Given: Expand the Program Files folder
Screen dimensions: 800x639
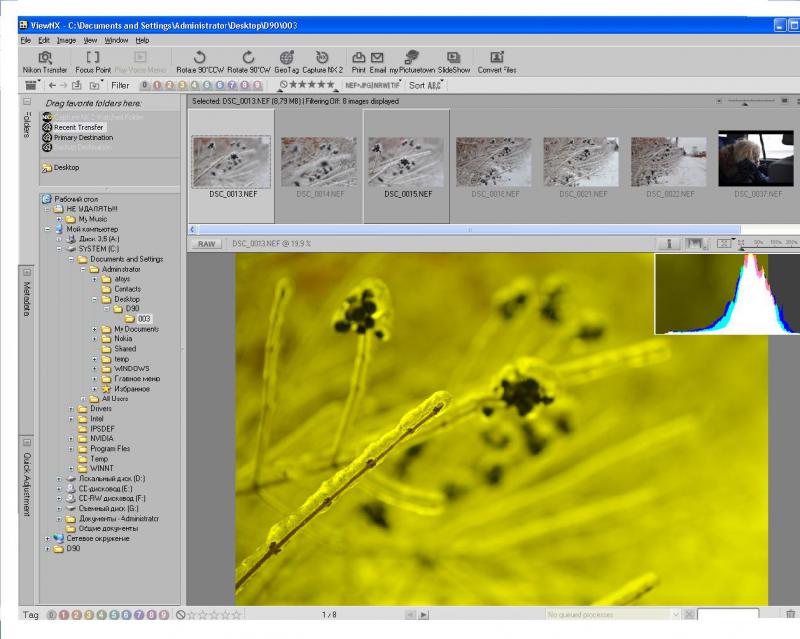Looking at the screenshot, I should pyautogui.click(x=71, y=449).
